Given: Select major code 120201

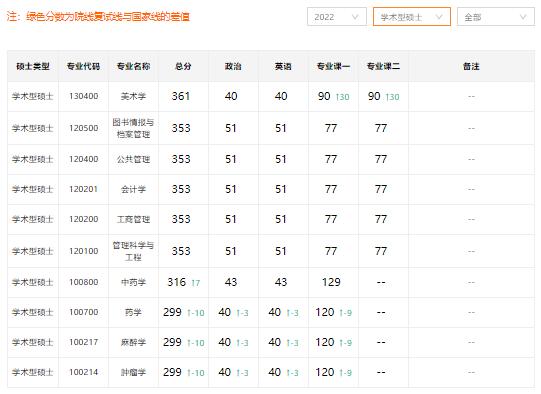Looking at the screenshot, I should click(83, 189).
